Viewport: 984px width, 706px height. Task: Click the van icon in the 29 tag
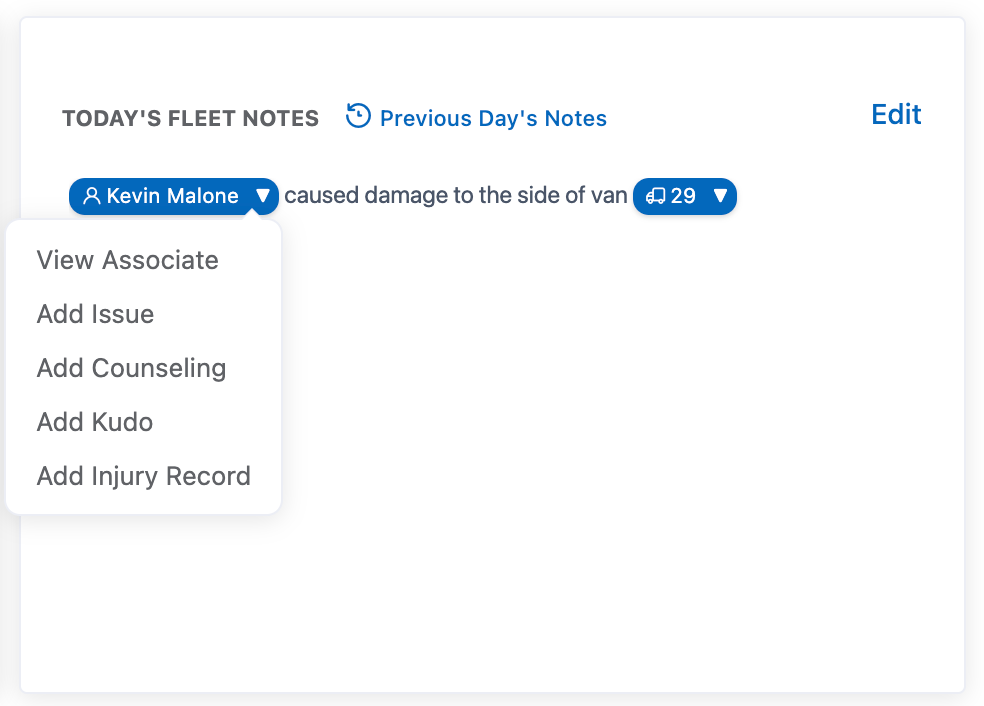click(656, 196)
